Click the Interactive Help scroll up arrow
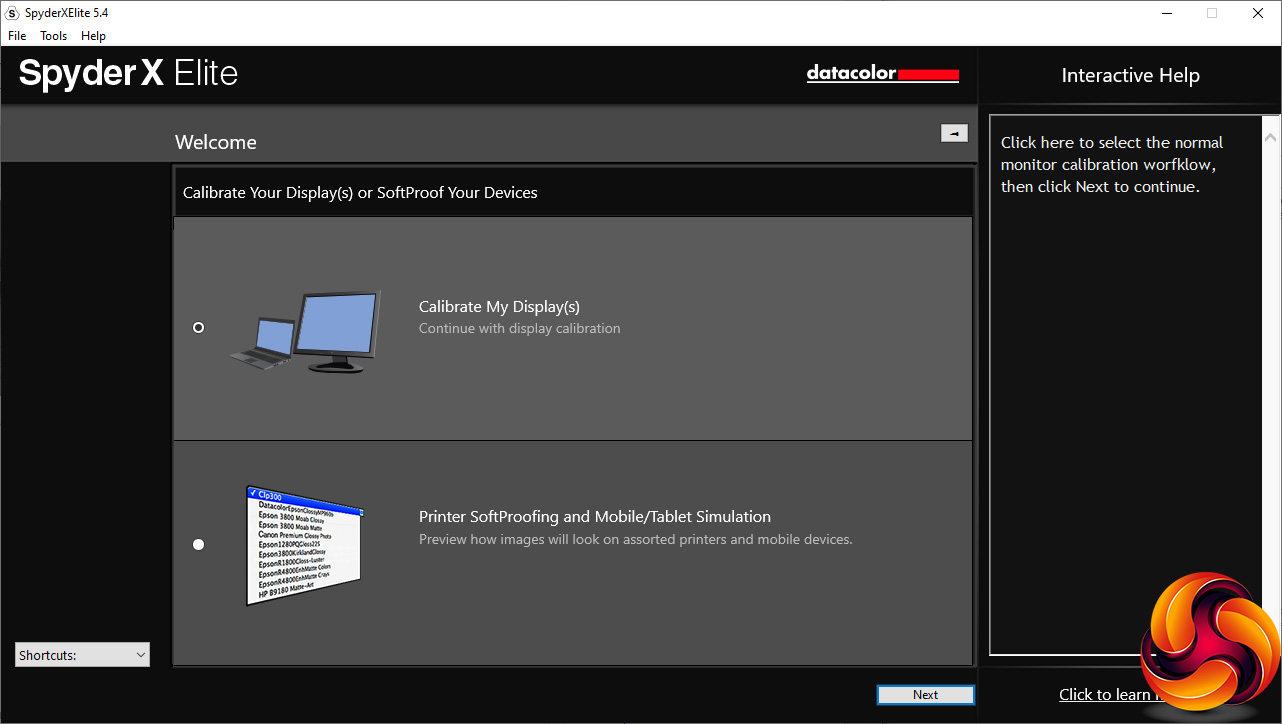 [1270, 136]
